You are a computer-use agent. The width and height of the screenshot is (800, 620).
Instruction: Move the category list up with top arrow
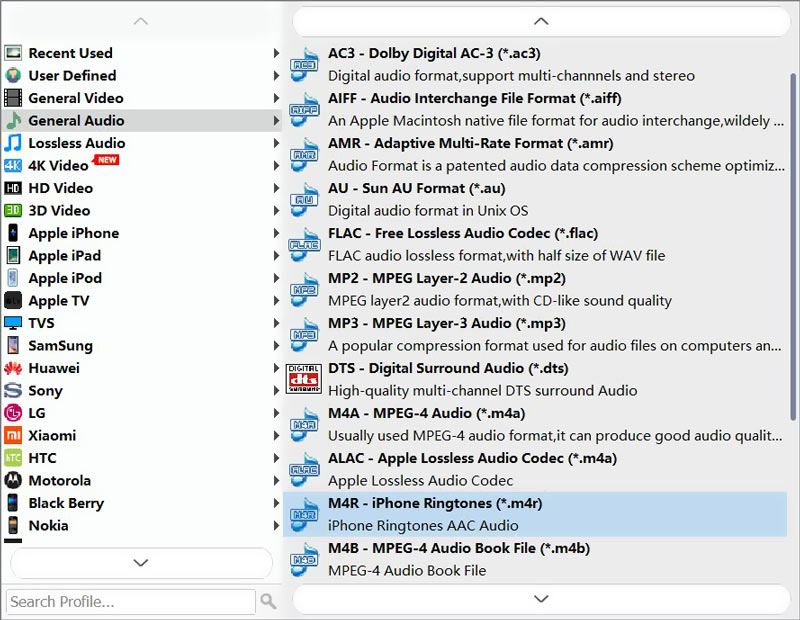[141, 21]
